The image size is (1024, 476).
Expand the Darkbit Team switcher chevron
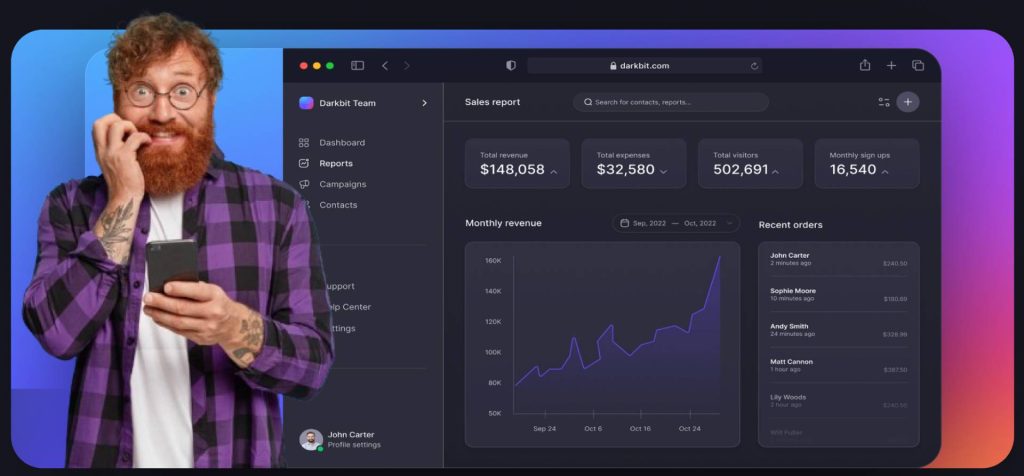click(x=424, y=103)
